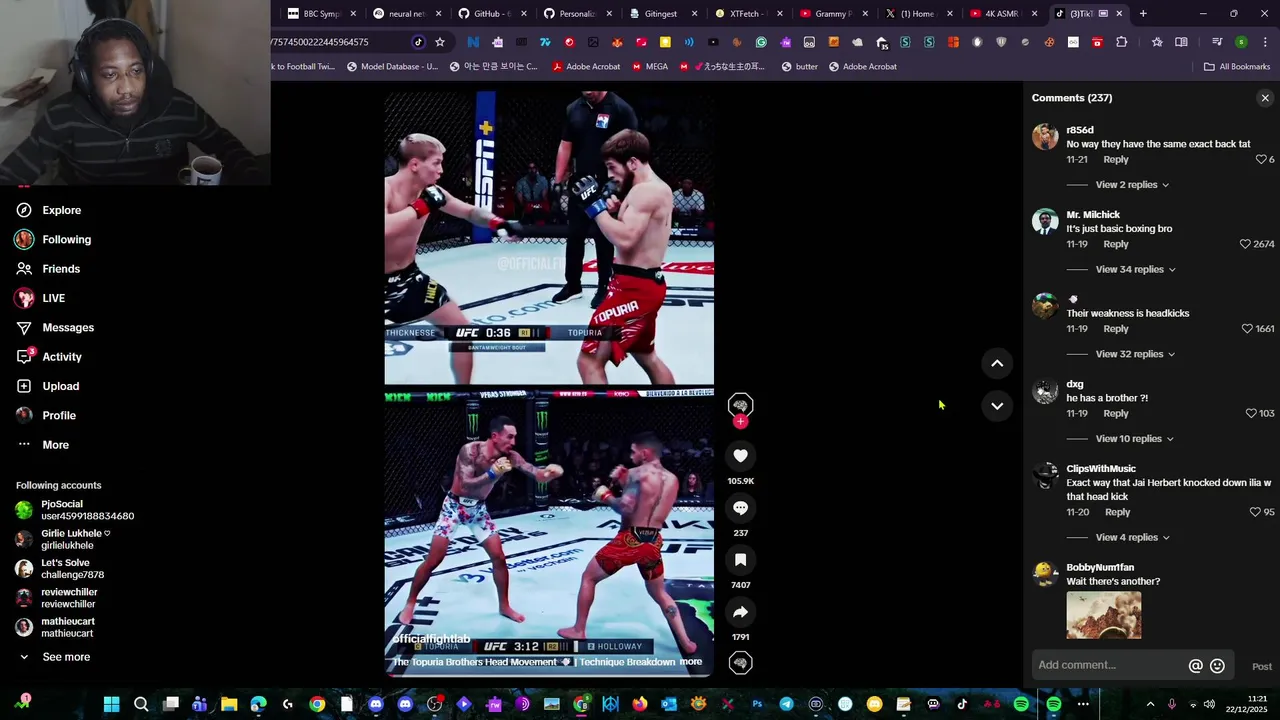Open the emoji picker in comment box
Viewport: 1280px width, 720px height.
[1217, 666]
